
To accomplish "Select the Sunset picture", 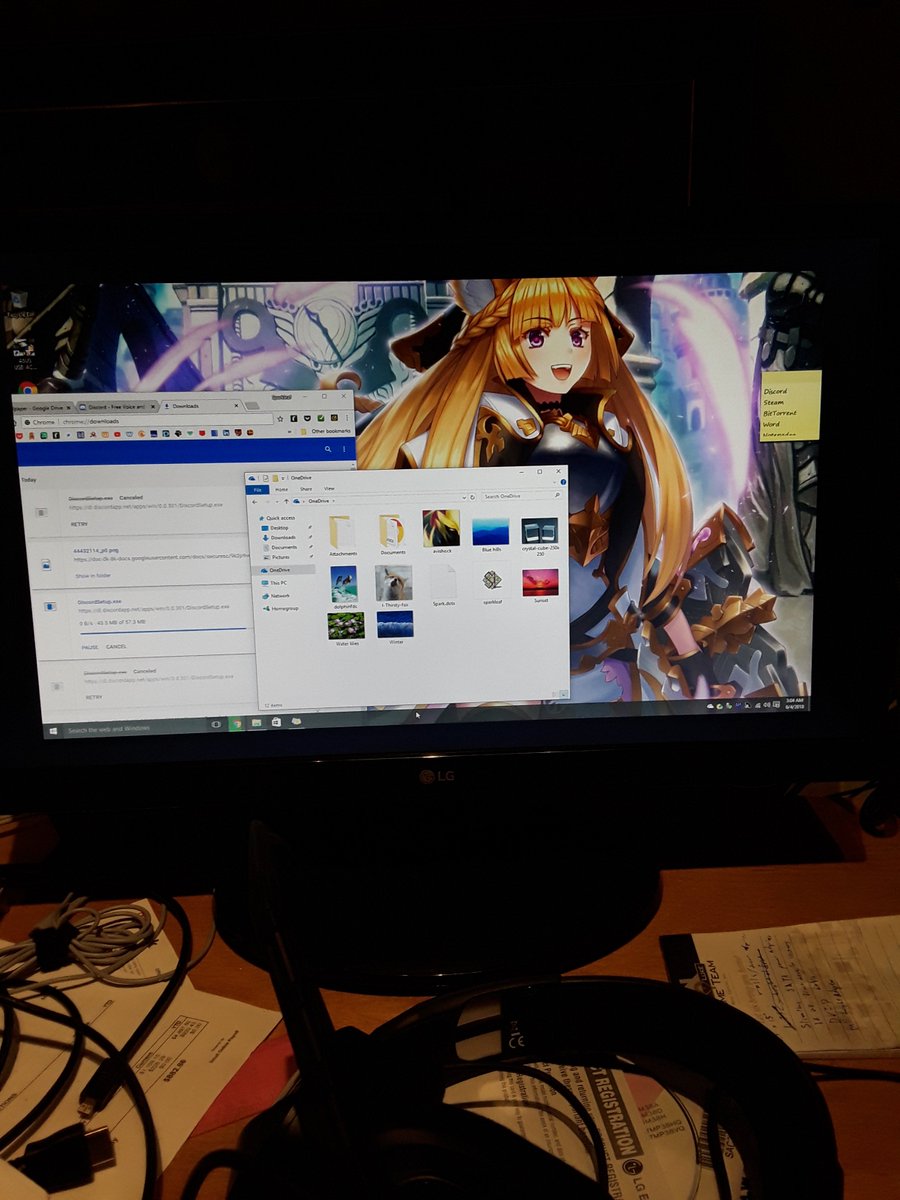I will pyautogui.click(x=540, y=585).
